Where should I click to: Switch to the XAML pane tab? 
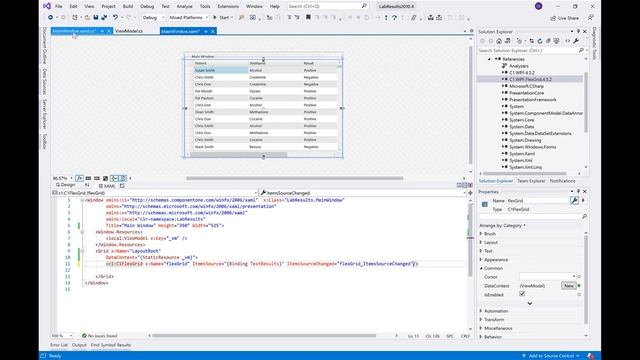(107, 186)
